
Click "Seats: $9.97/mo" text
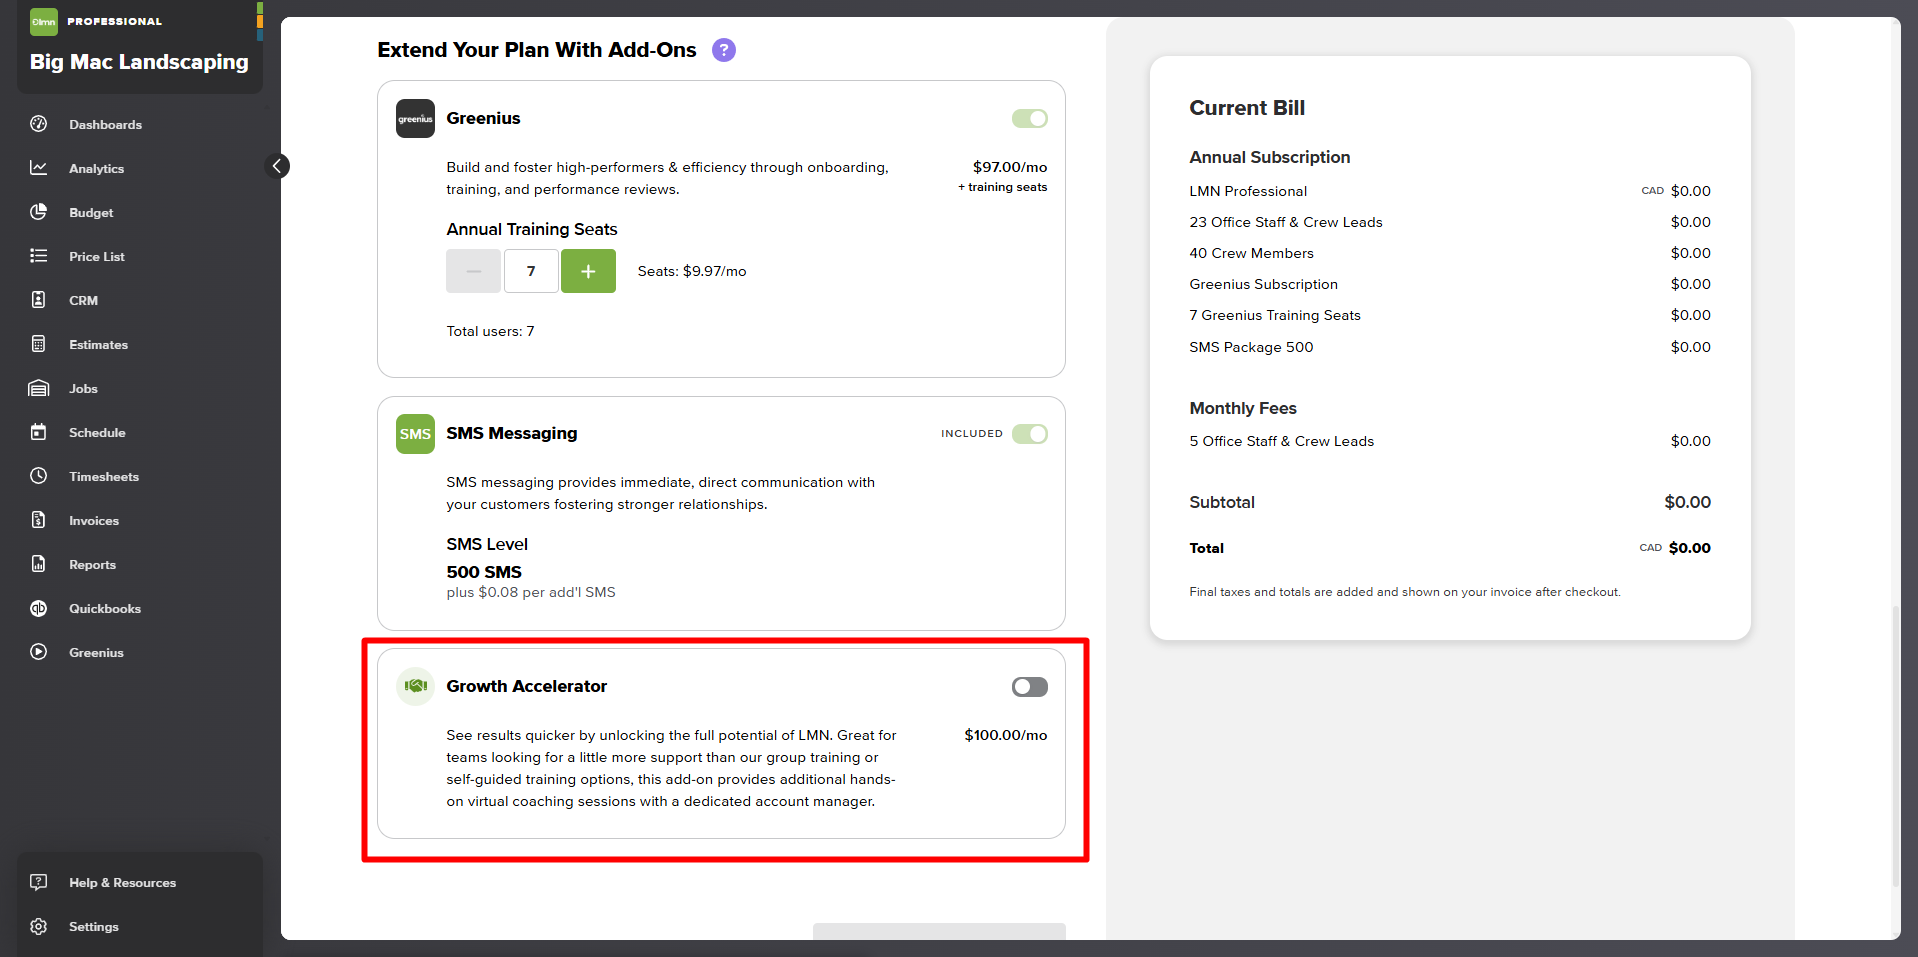(x=692, y=271)
